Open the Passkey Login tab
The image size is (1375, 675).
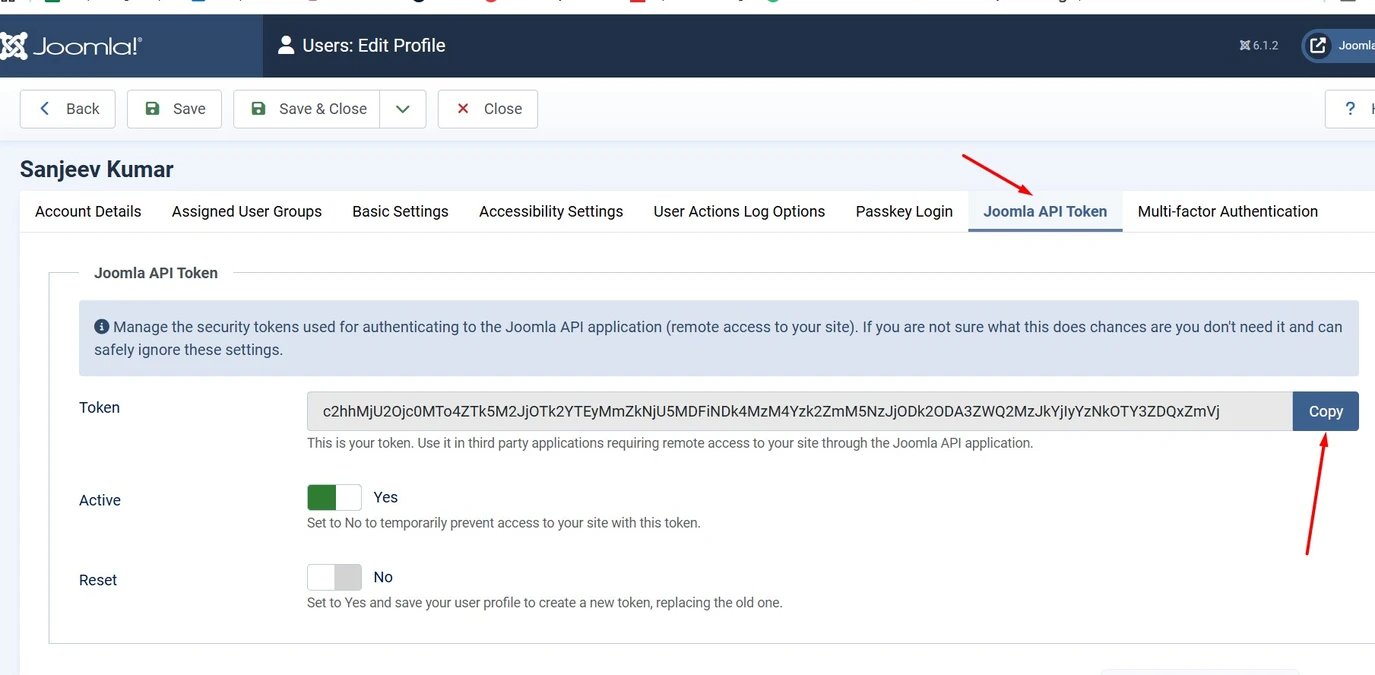[x=904, y=212]
